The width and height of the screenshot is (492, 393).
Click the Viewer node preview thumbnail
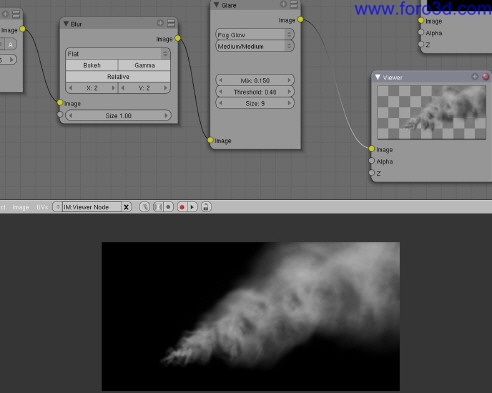431,112
